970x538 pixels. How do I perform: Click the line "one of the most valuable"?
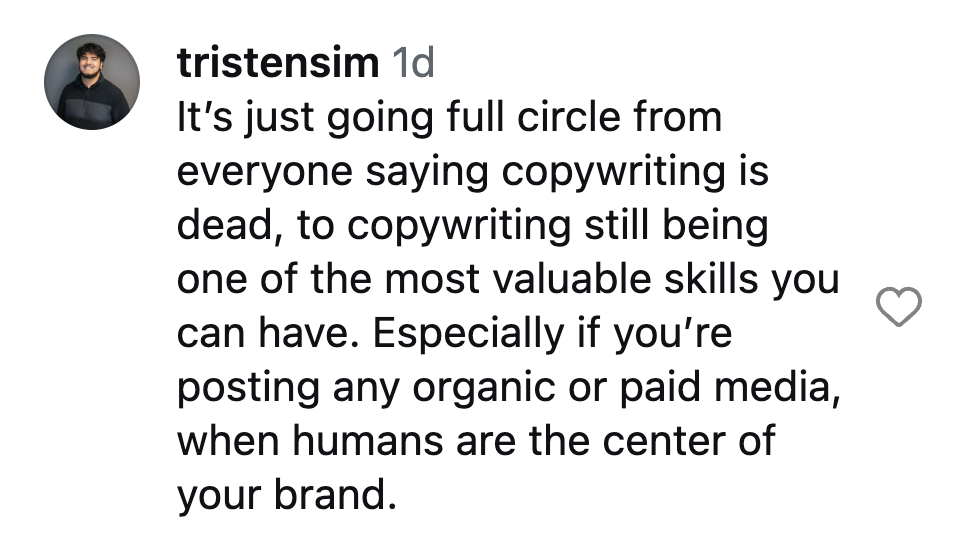pyautogui.click(x=508, y=280)
